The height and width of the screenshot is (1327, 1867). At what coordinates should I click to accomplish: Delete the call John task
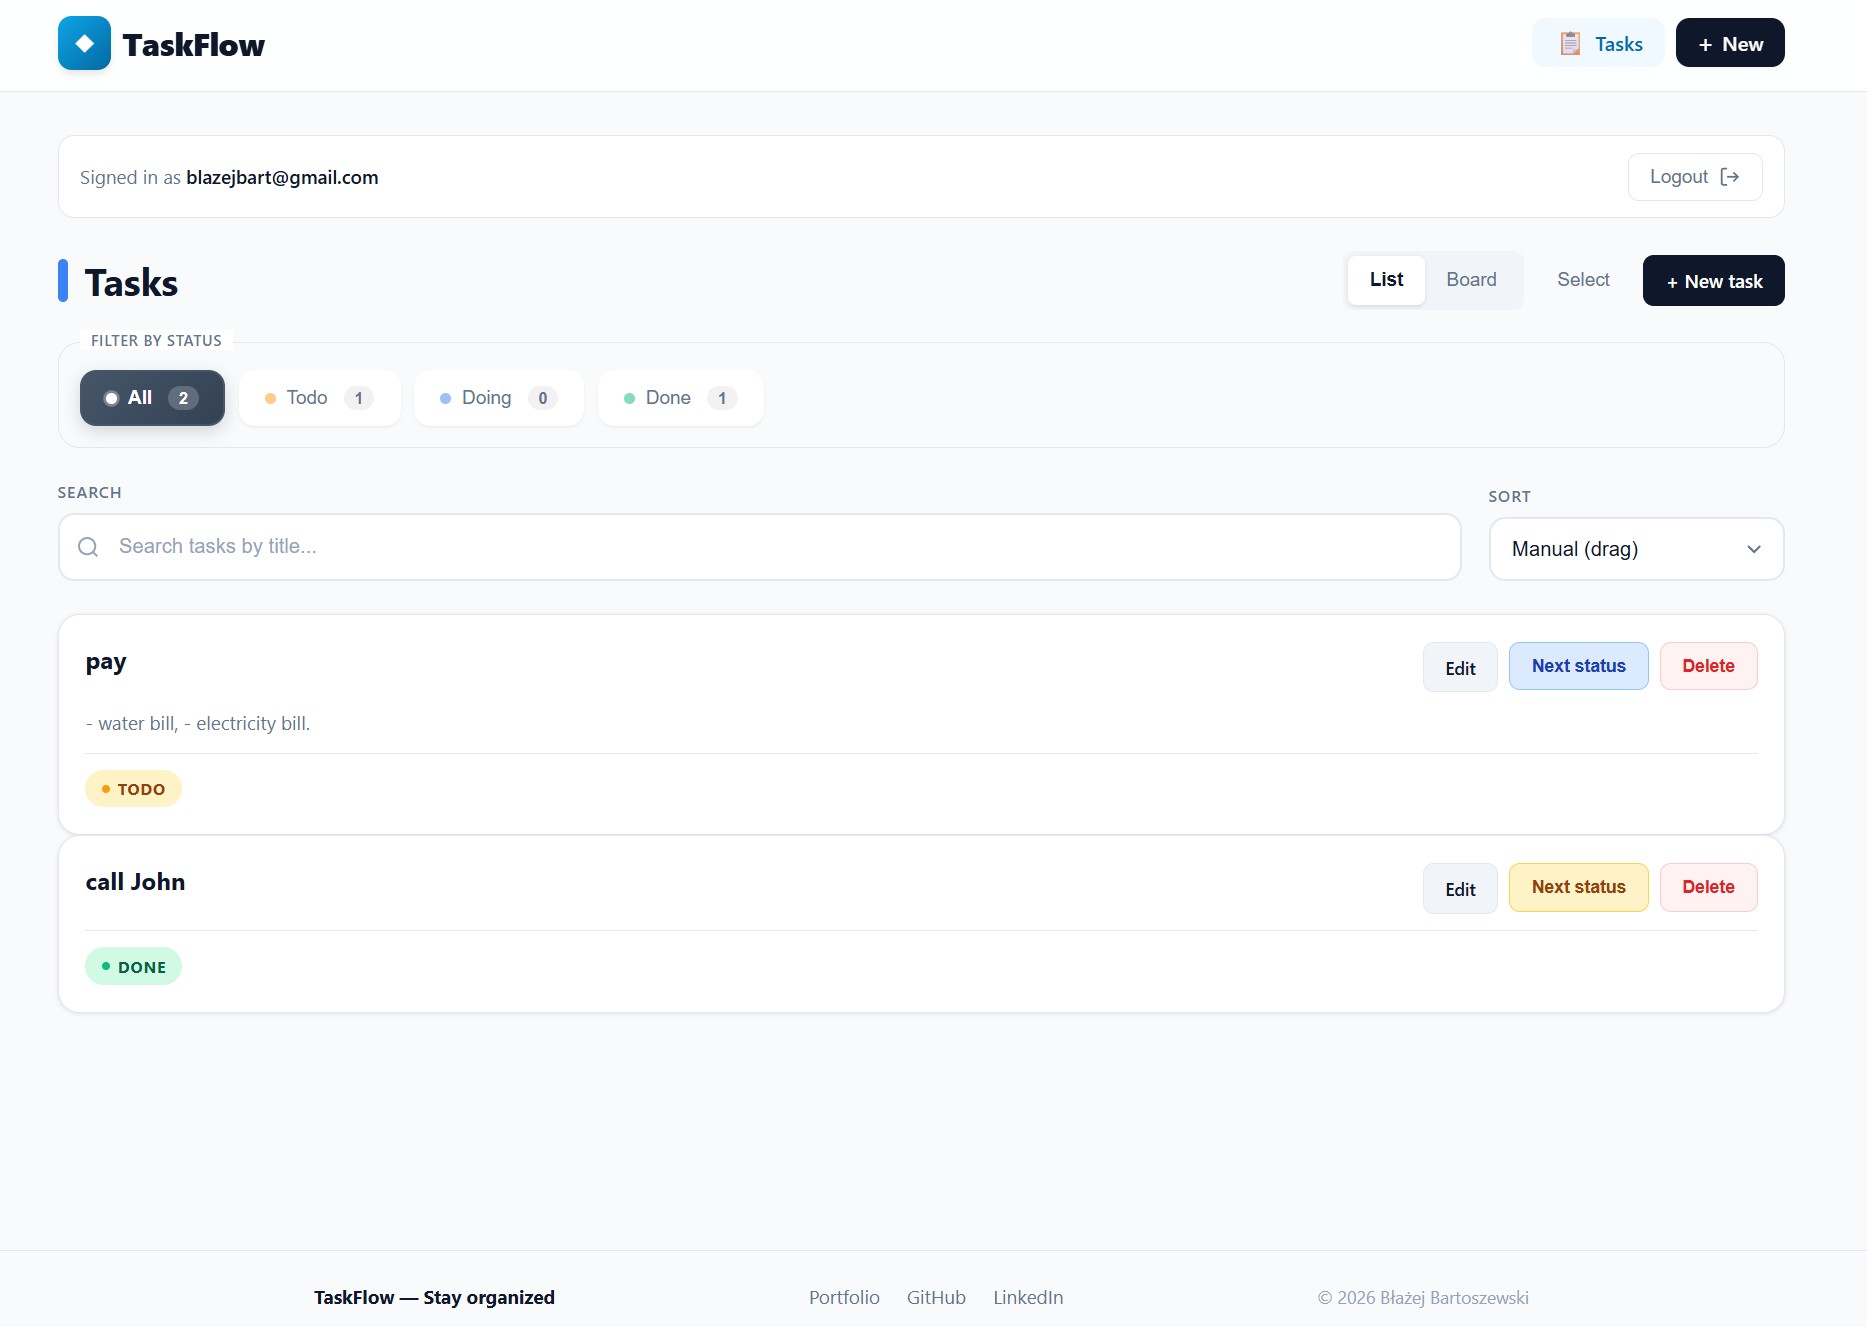click(1708, 887)
